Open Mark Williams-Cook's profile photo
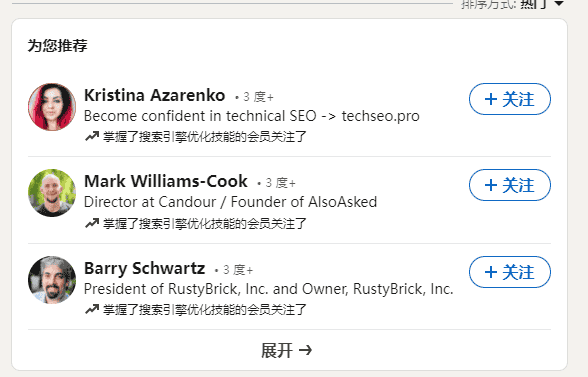Image resolution: width=588 pixels, height=377 pixels. pyautogui.click(x=52, y=193)
